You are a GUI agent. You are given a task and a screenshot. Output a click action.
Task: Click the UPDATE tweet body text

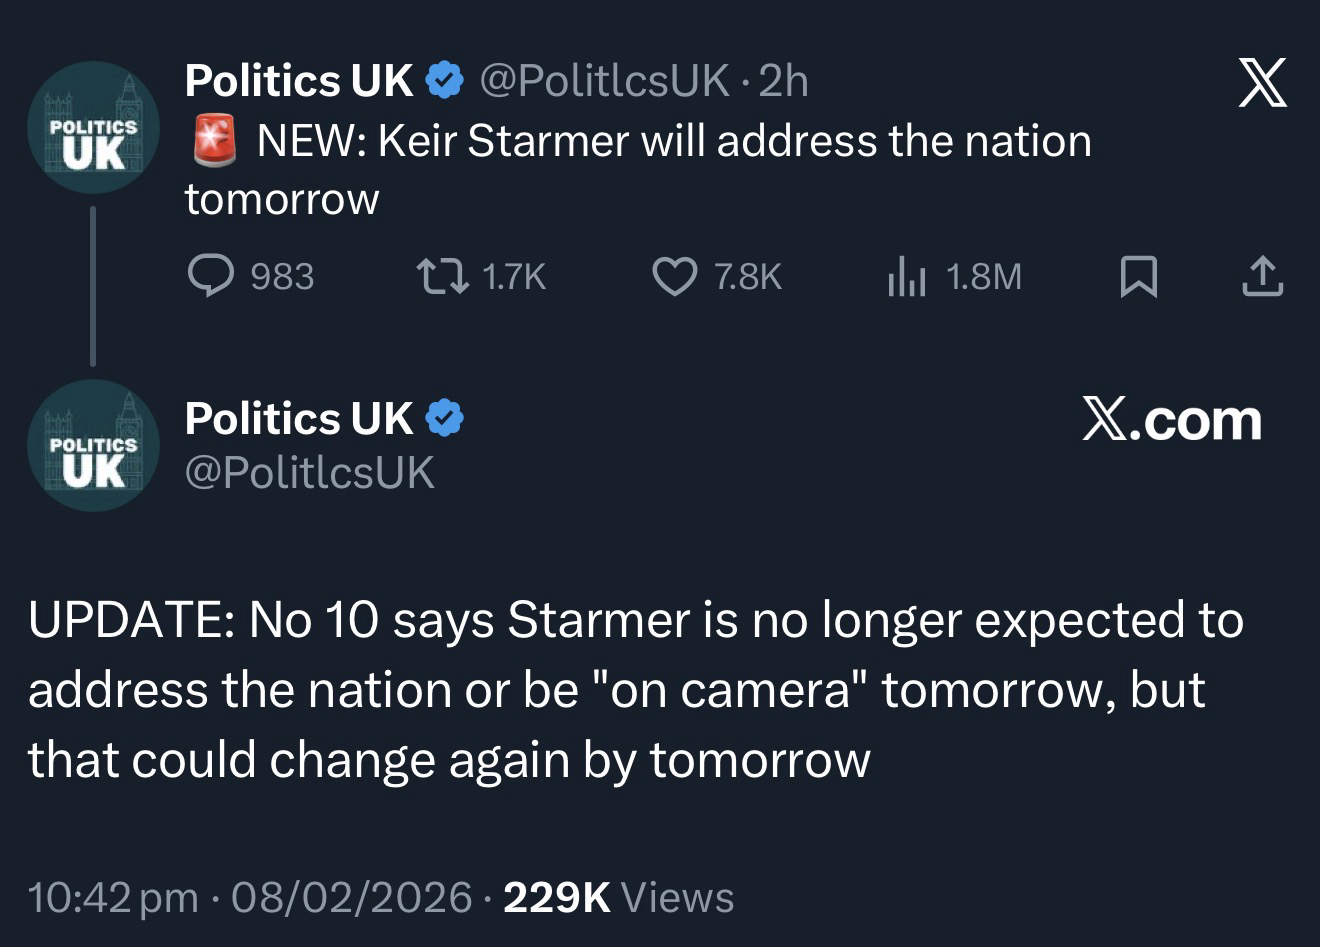635,690
